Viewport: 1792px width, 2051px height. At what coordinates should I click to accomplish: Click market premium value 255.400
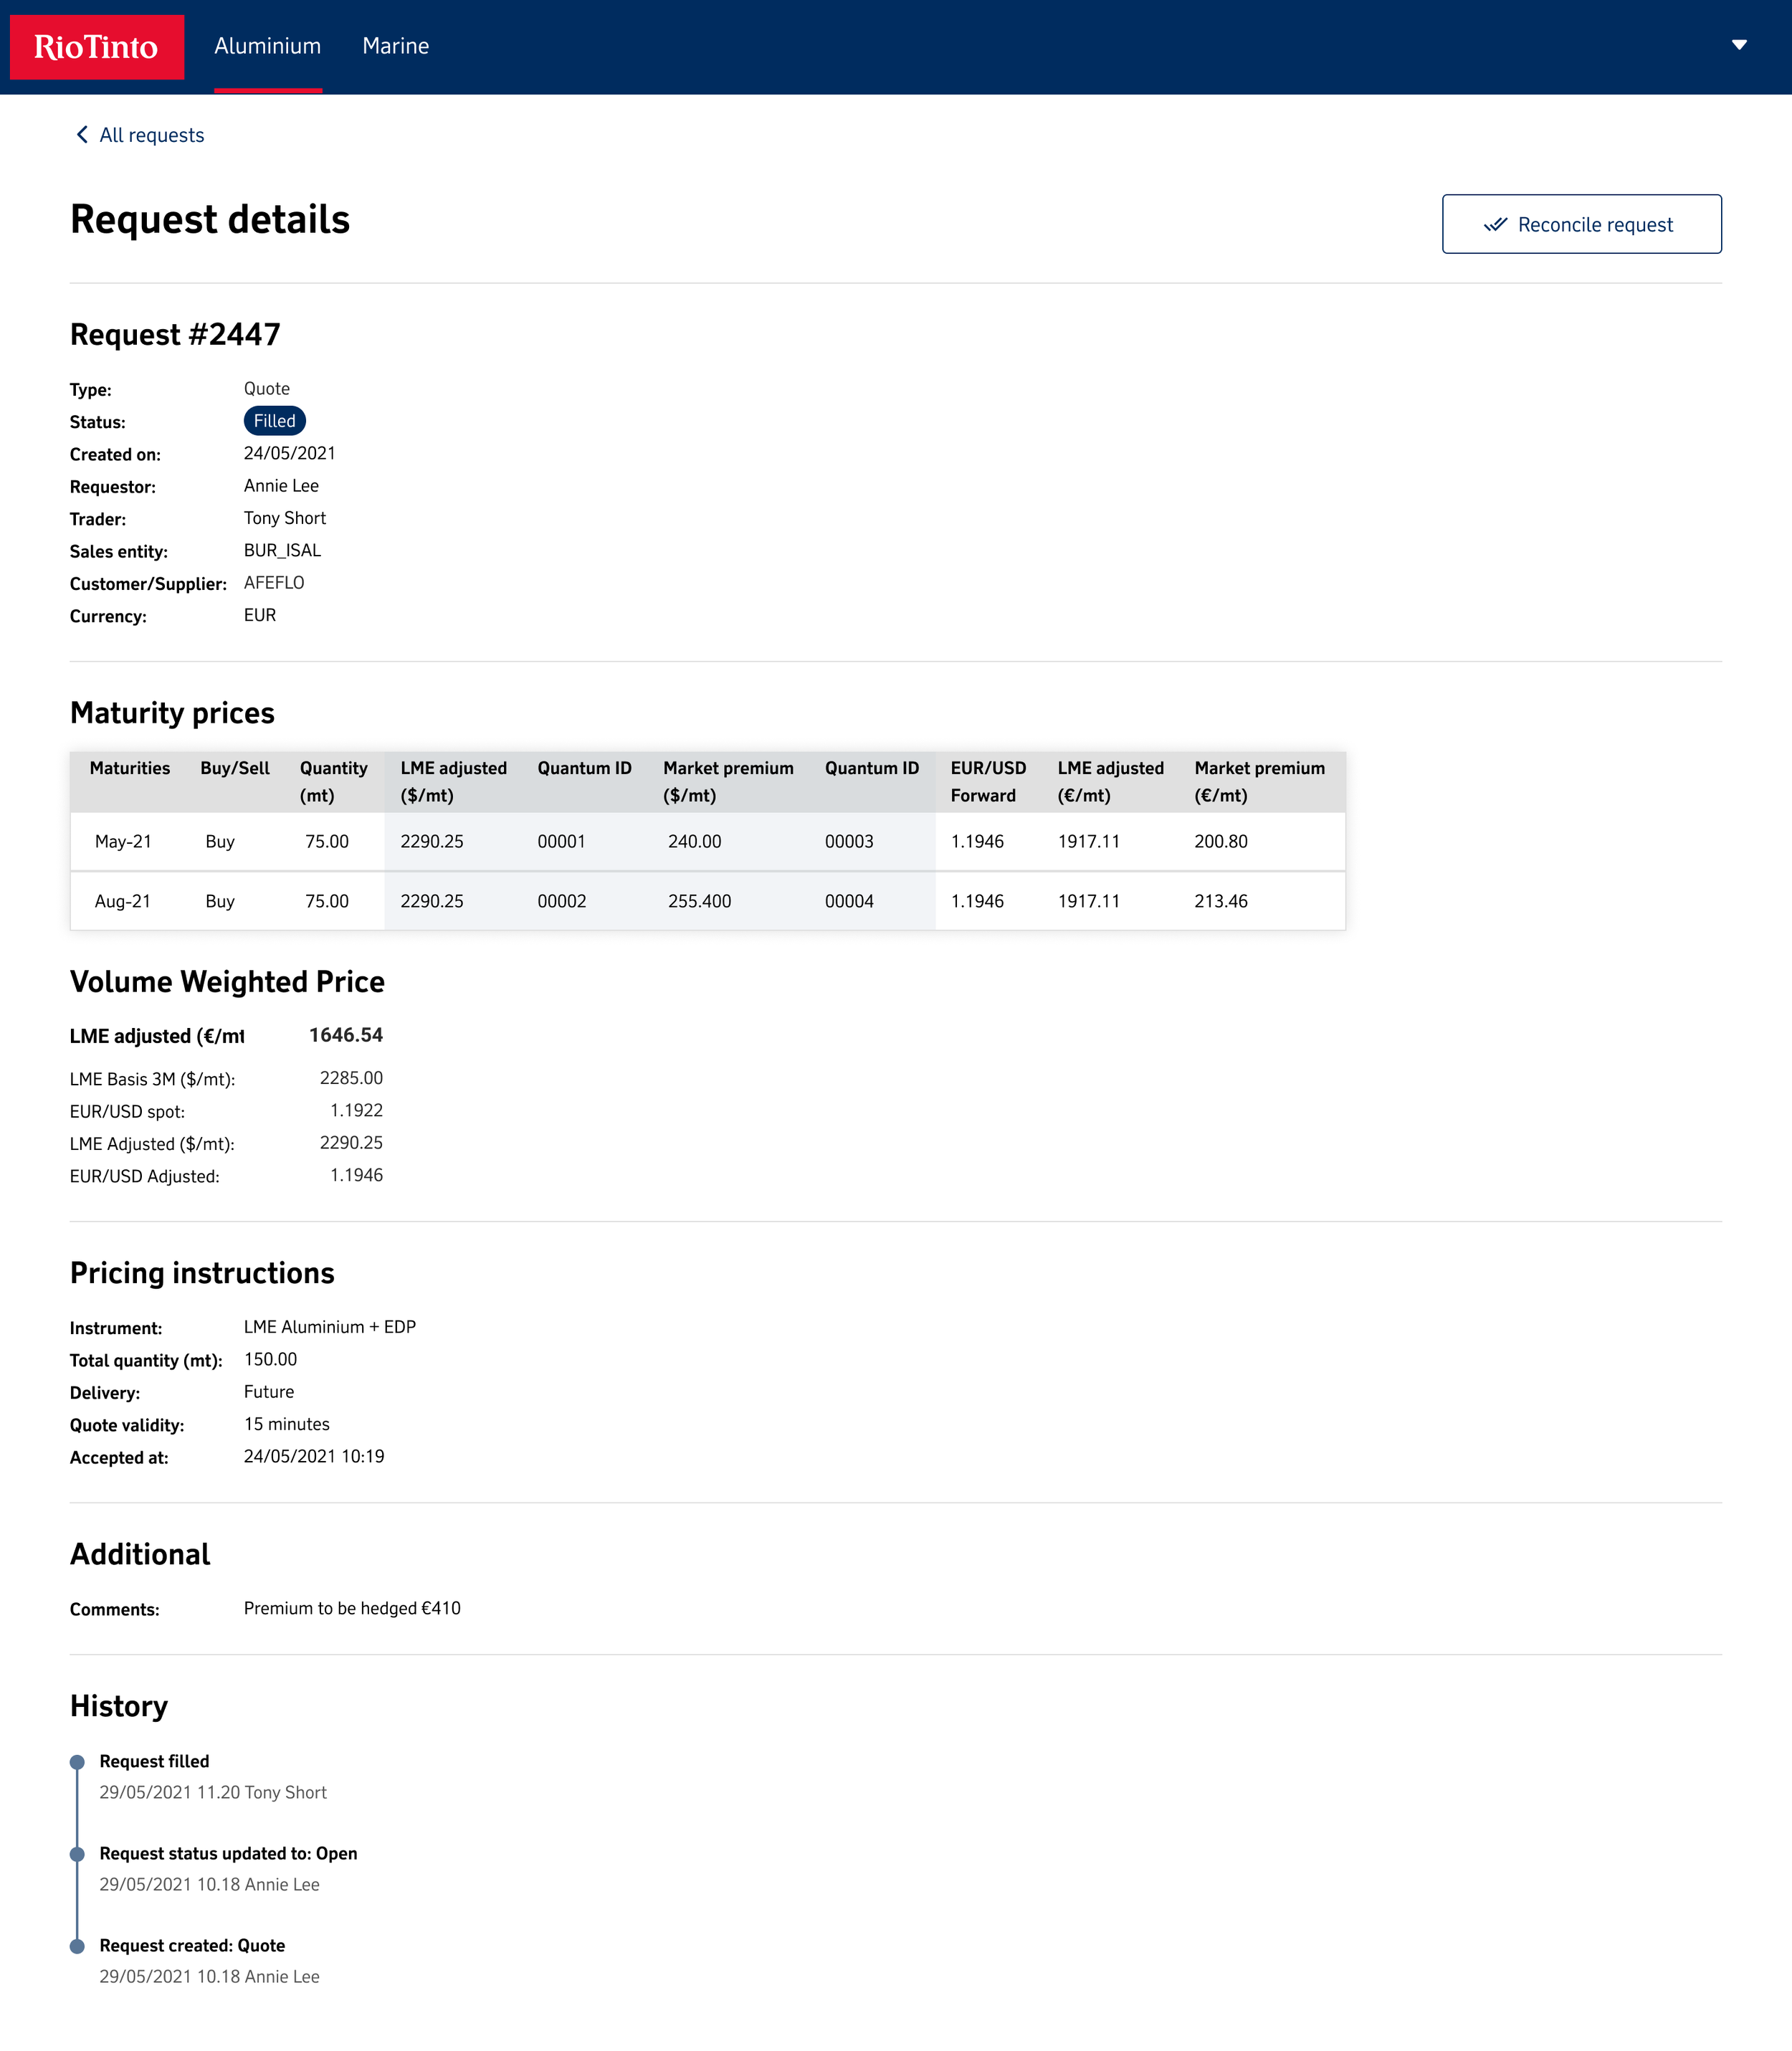699,901
